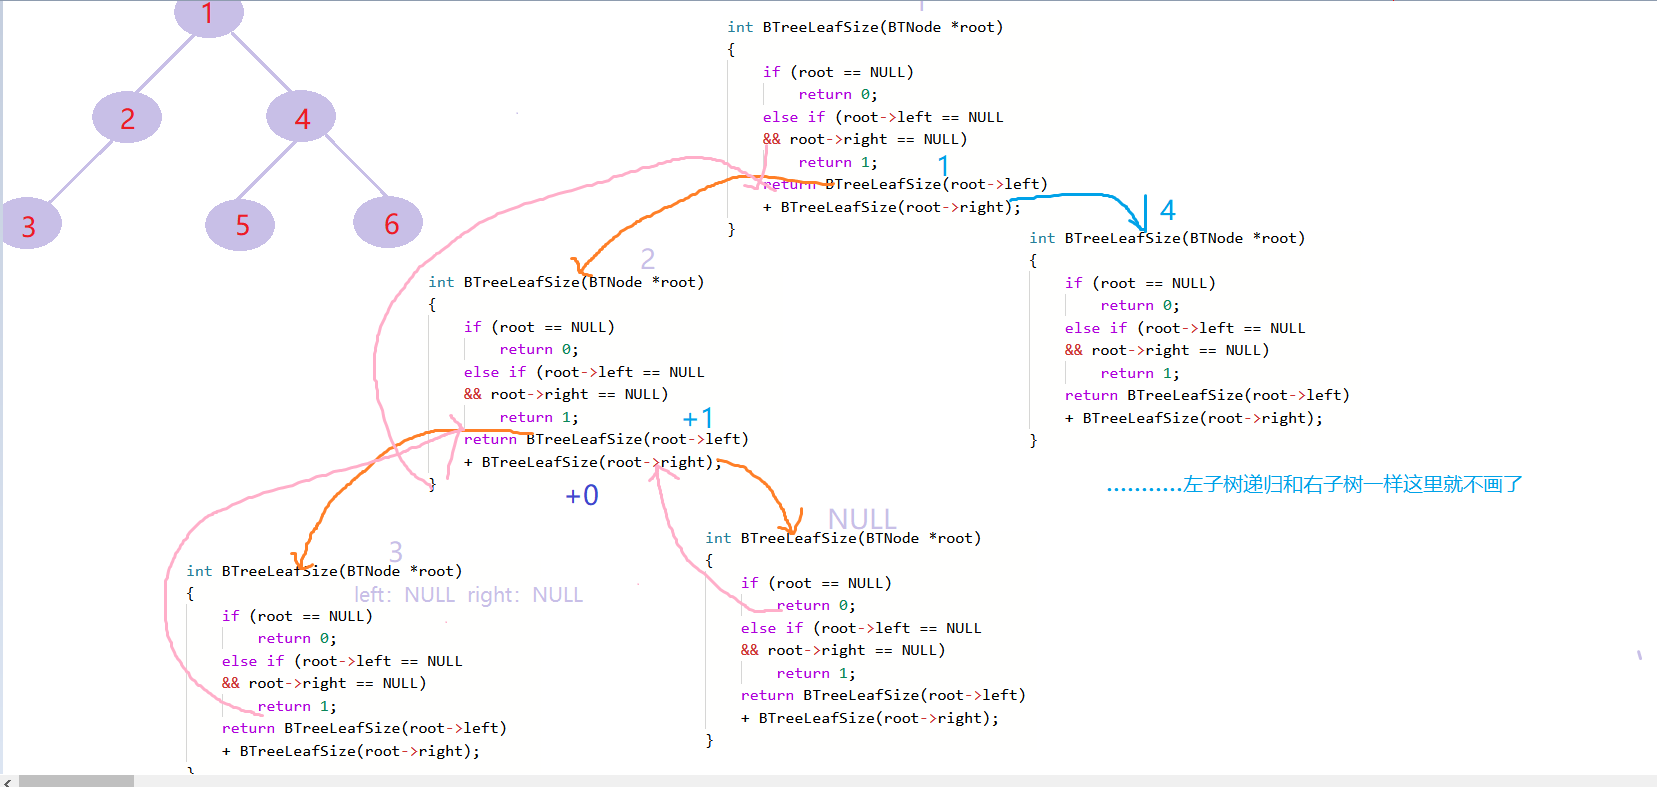This screenshot has width=1657, height=787.
Task: Click the pale purple call label "2"
Action: pos(648,259)
